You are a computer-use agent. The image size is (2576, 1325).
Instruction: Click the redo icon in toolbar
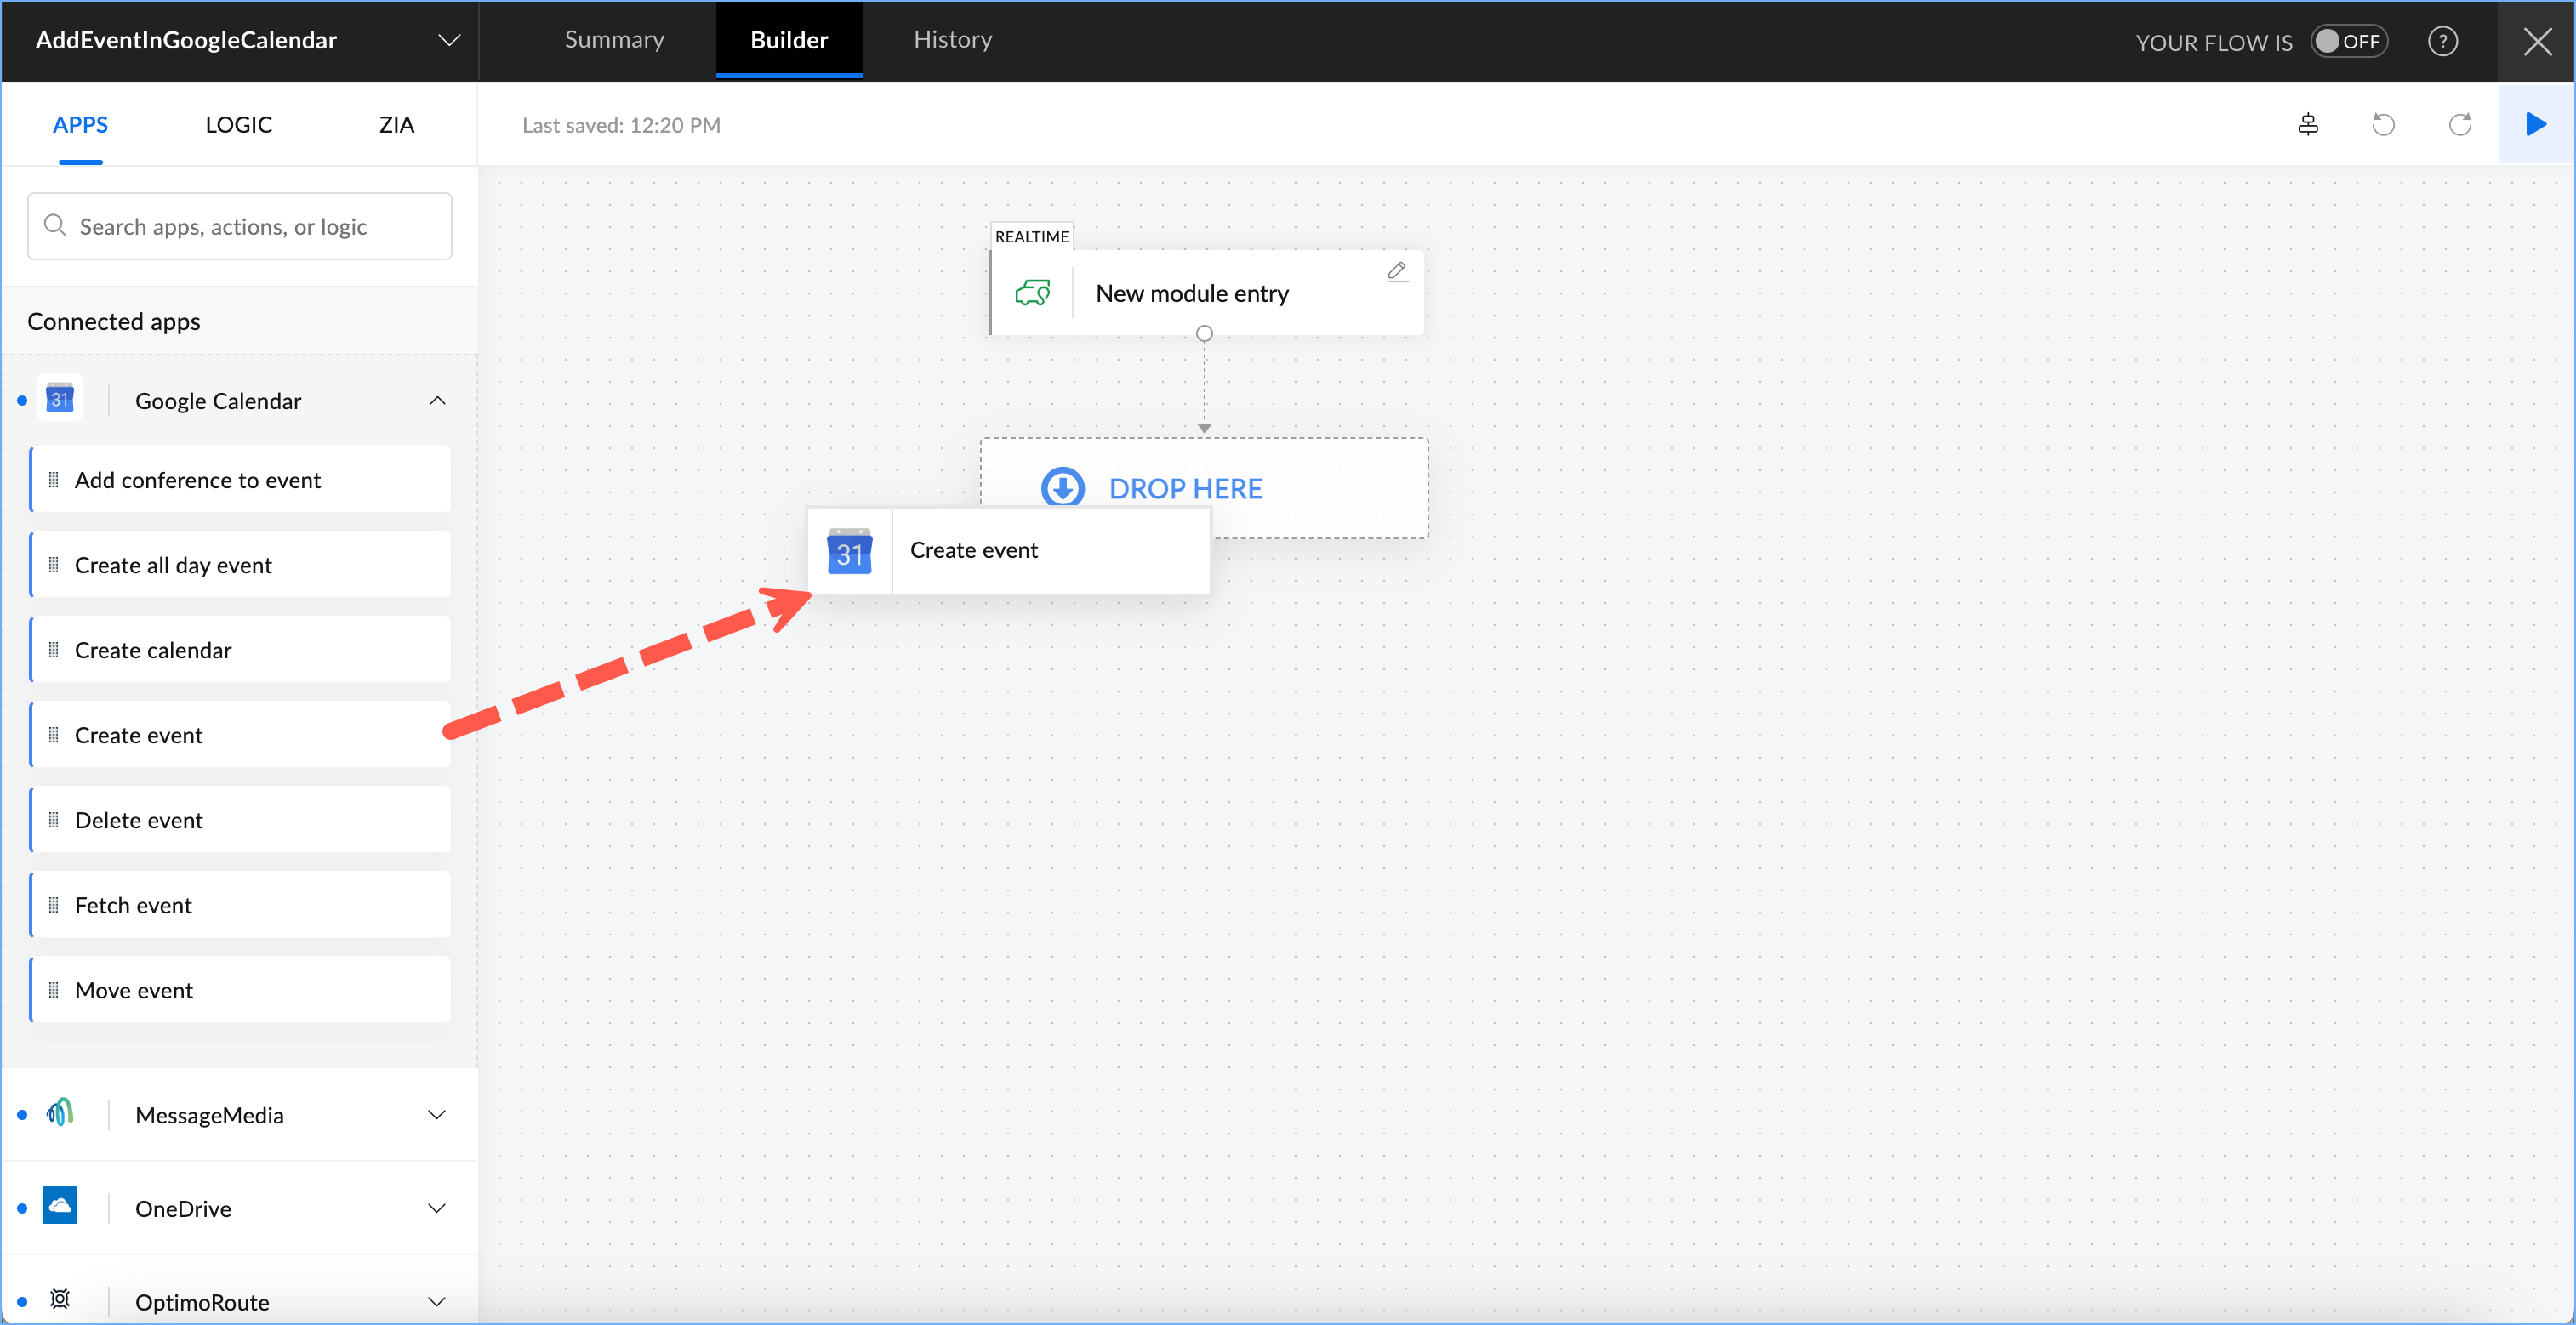tap(2459, 124)
